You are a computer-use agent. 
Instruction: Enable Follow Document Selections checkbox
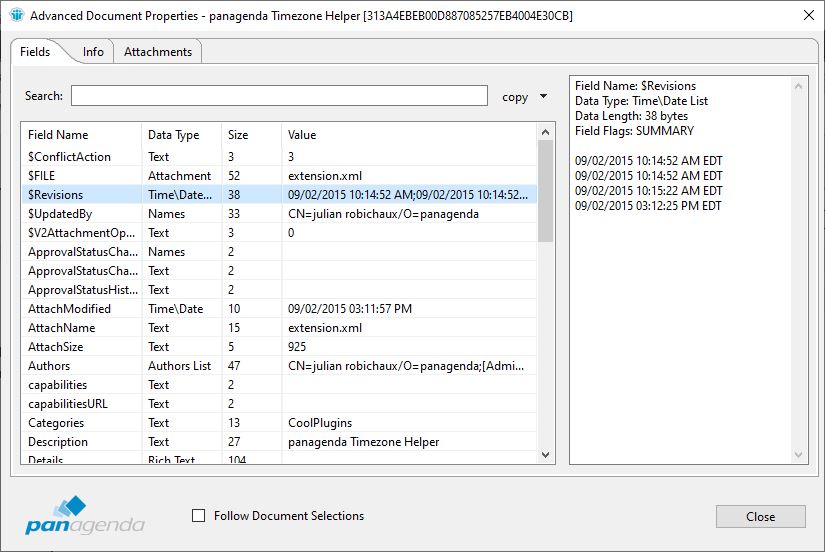199,516
